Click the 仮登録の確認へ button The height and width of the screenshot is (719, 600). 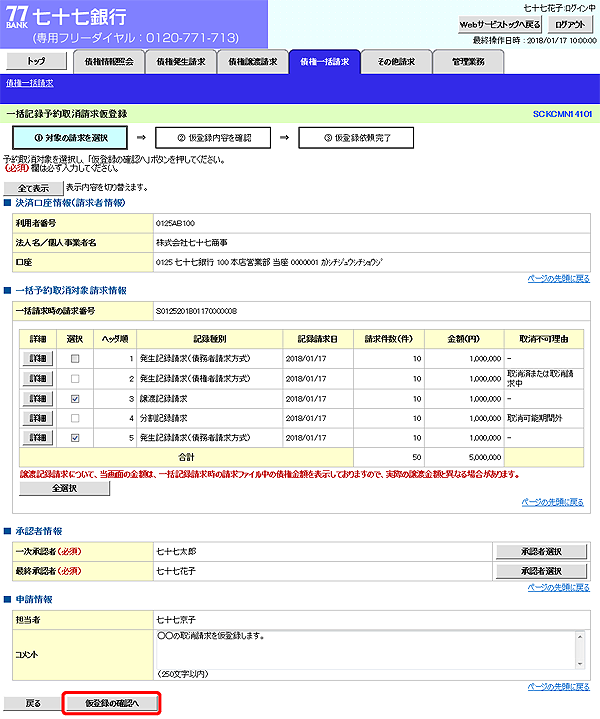pos(112,703)
